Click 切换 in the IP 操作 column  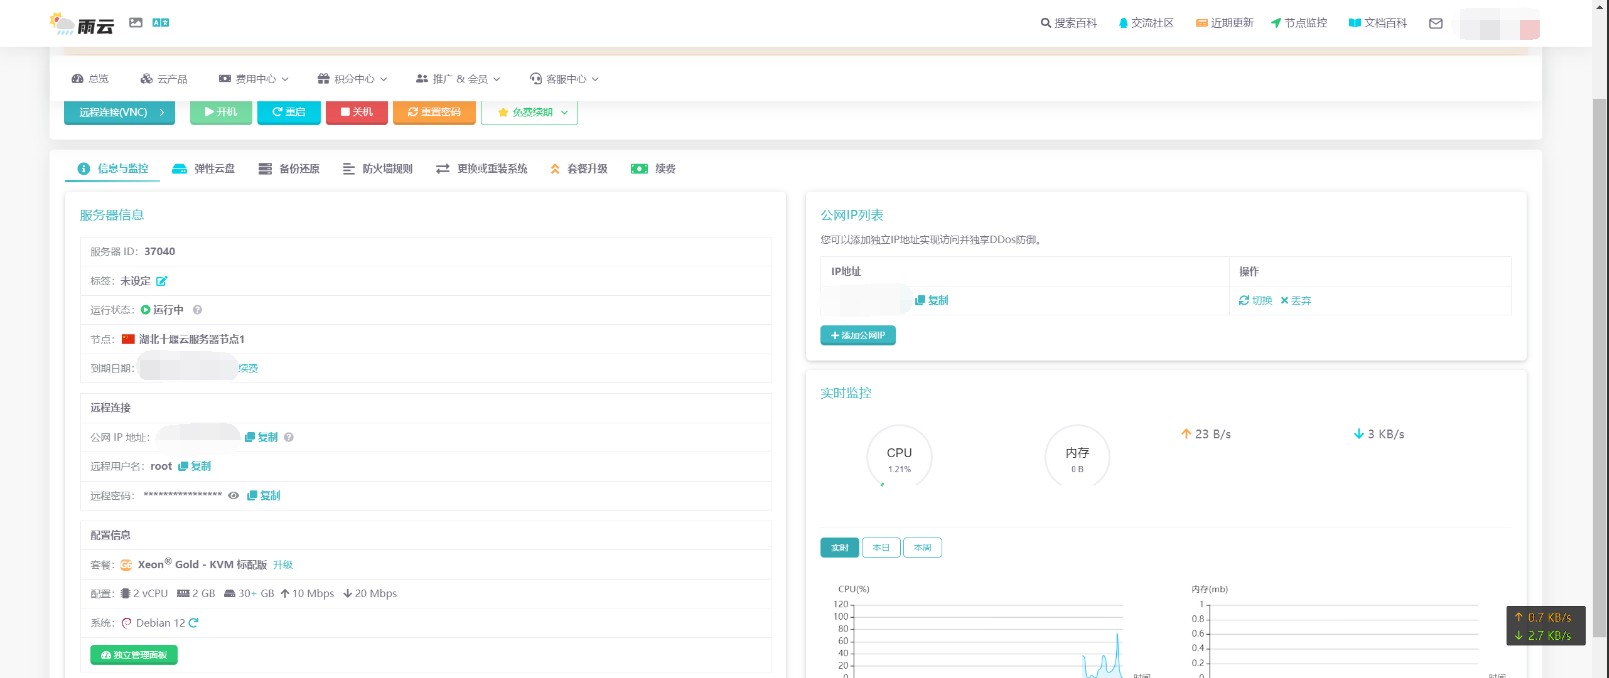coord(1256,300)
